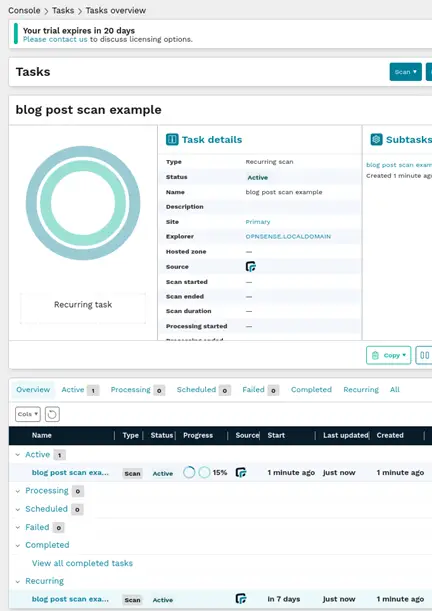Open the Copy dropdown button

tap(388, 355)
